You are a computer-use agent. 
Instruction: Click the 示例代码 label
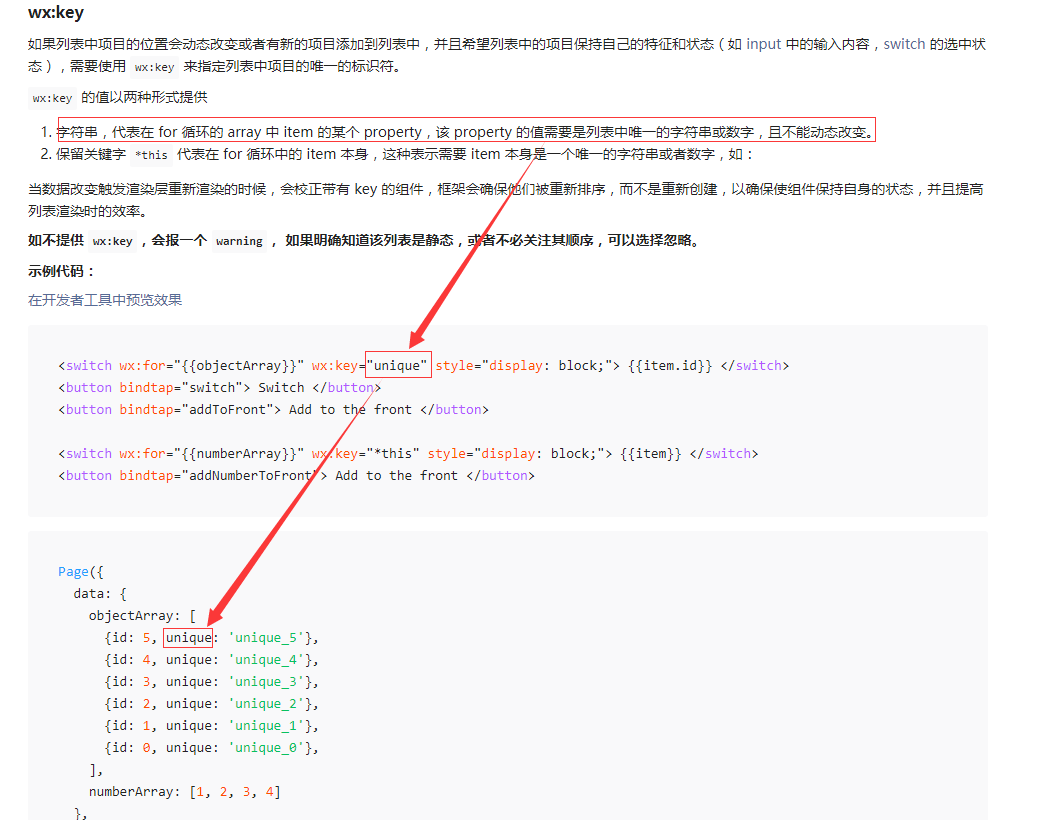[61, 271]
